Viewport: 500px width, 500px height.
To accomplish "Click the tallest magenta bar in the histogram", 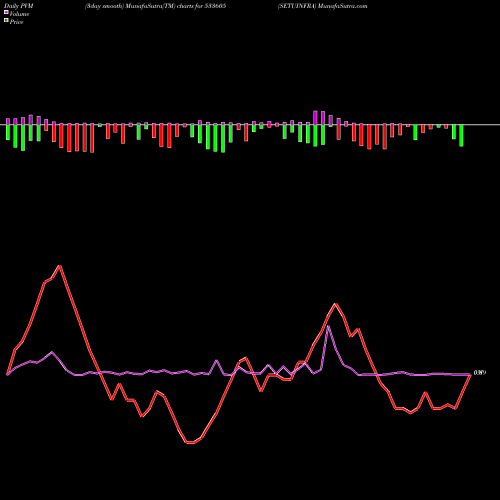I will point(315,118).
